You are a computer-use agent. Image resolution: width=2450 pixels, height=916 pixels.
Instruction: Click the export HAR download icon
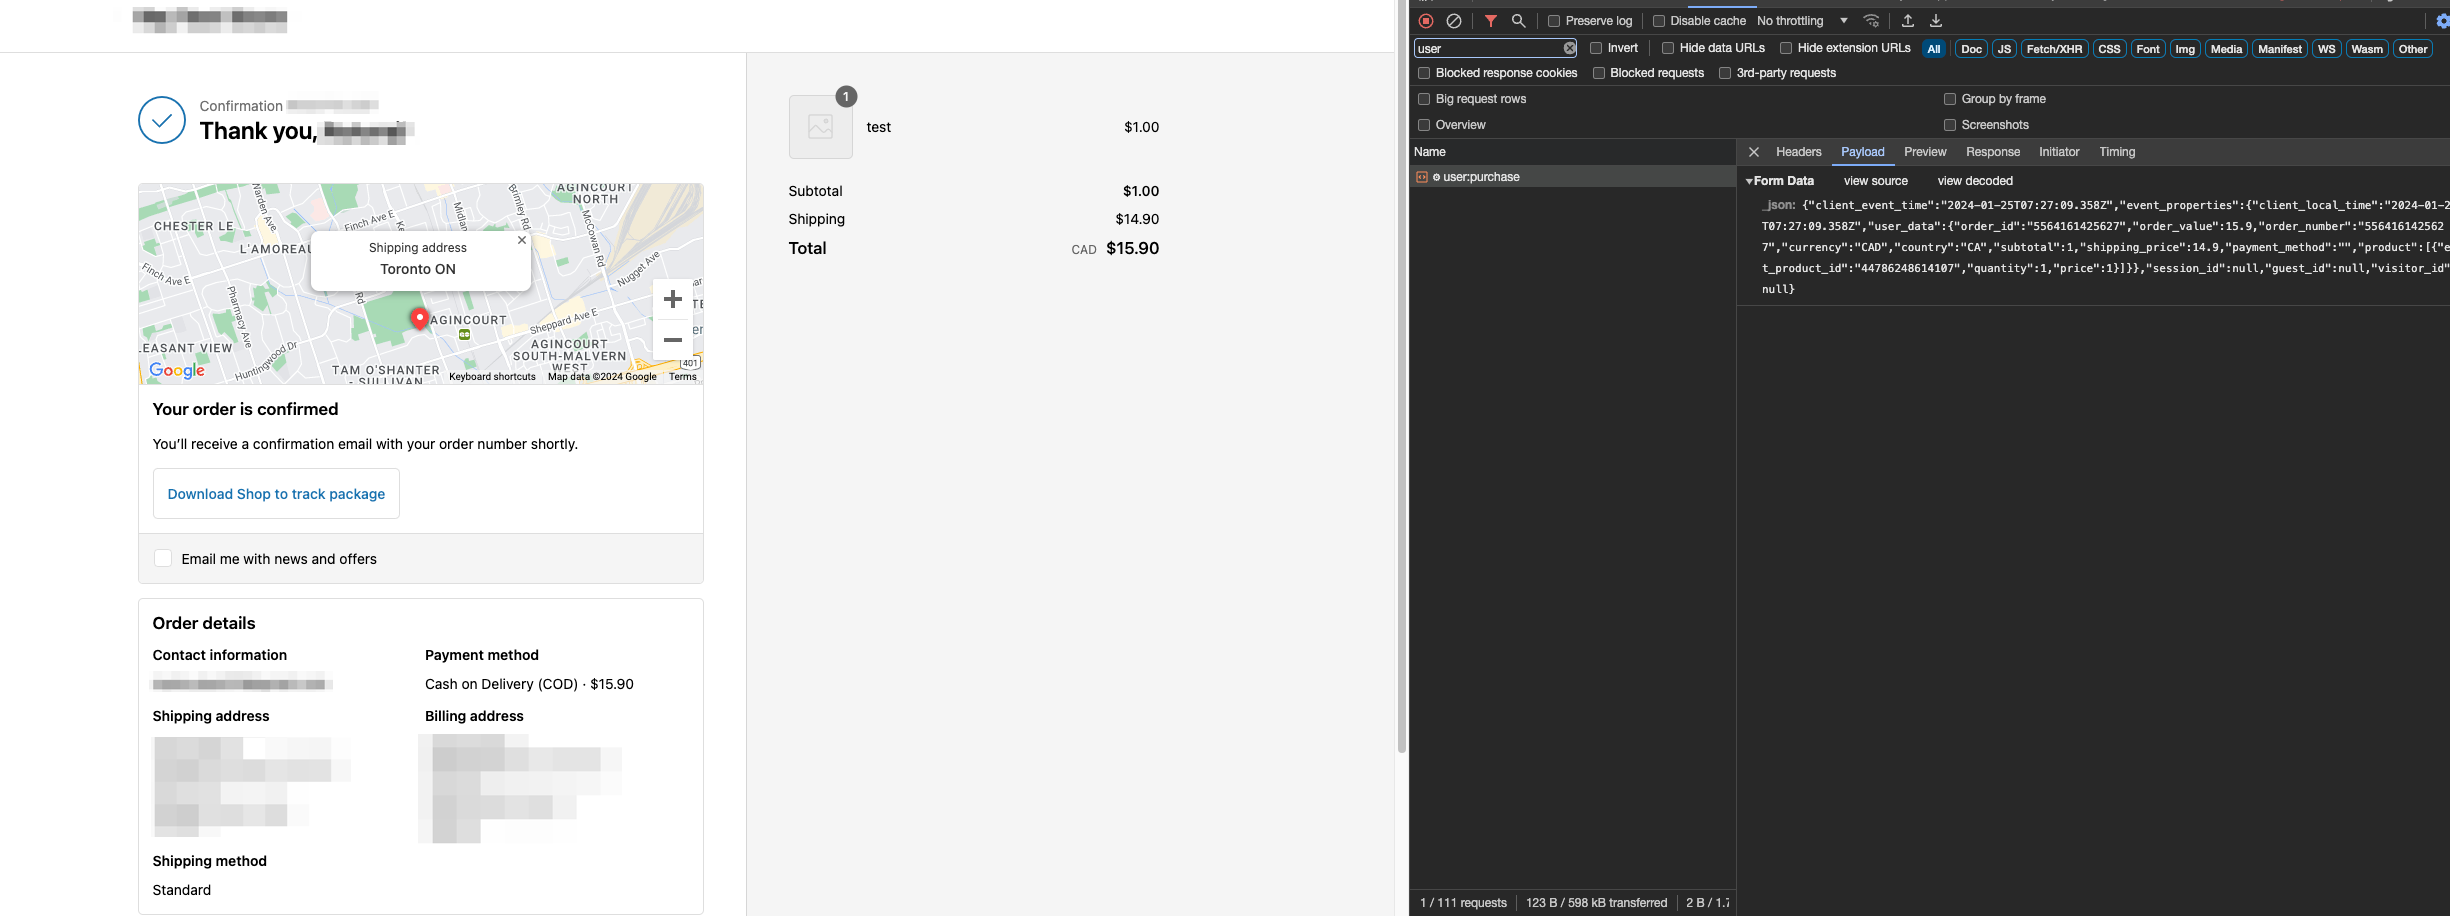coord(1936,21)
